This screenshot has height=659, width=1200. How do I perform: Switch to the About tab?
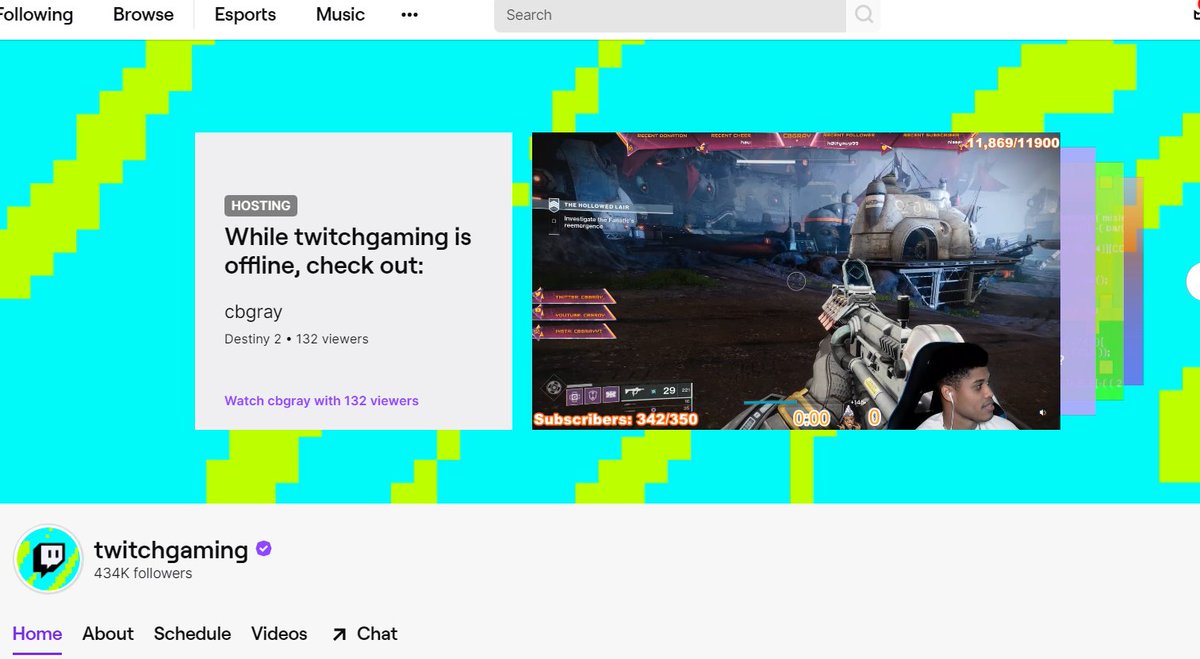click(x=108, y=634)
